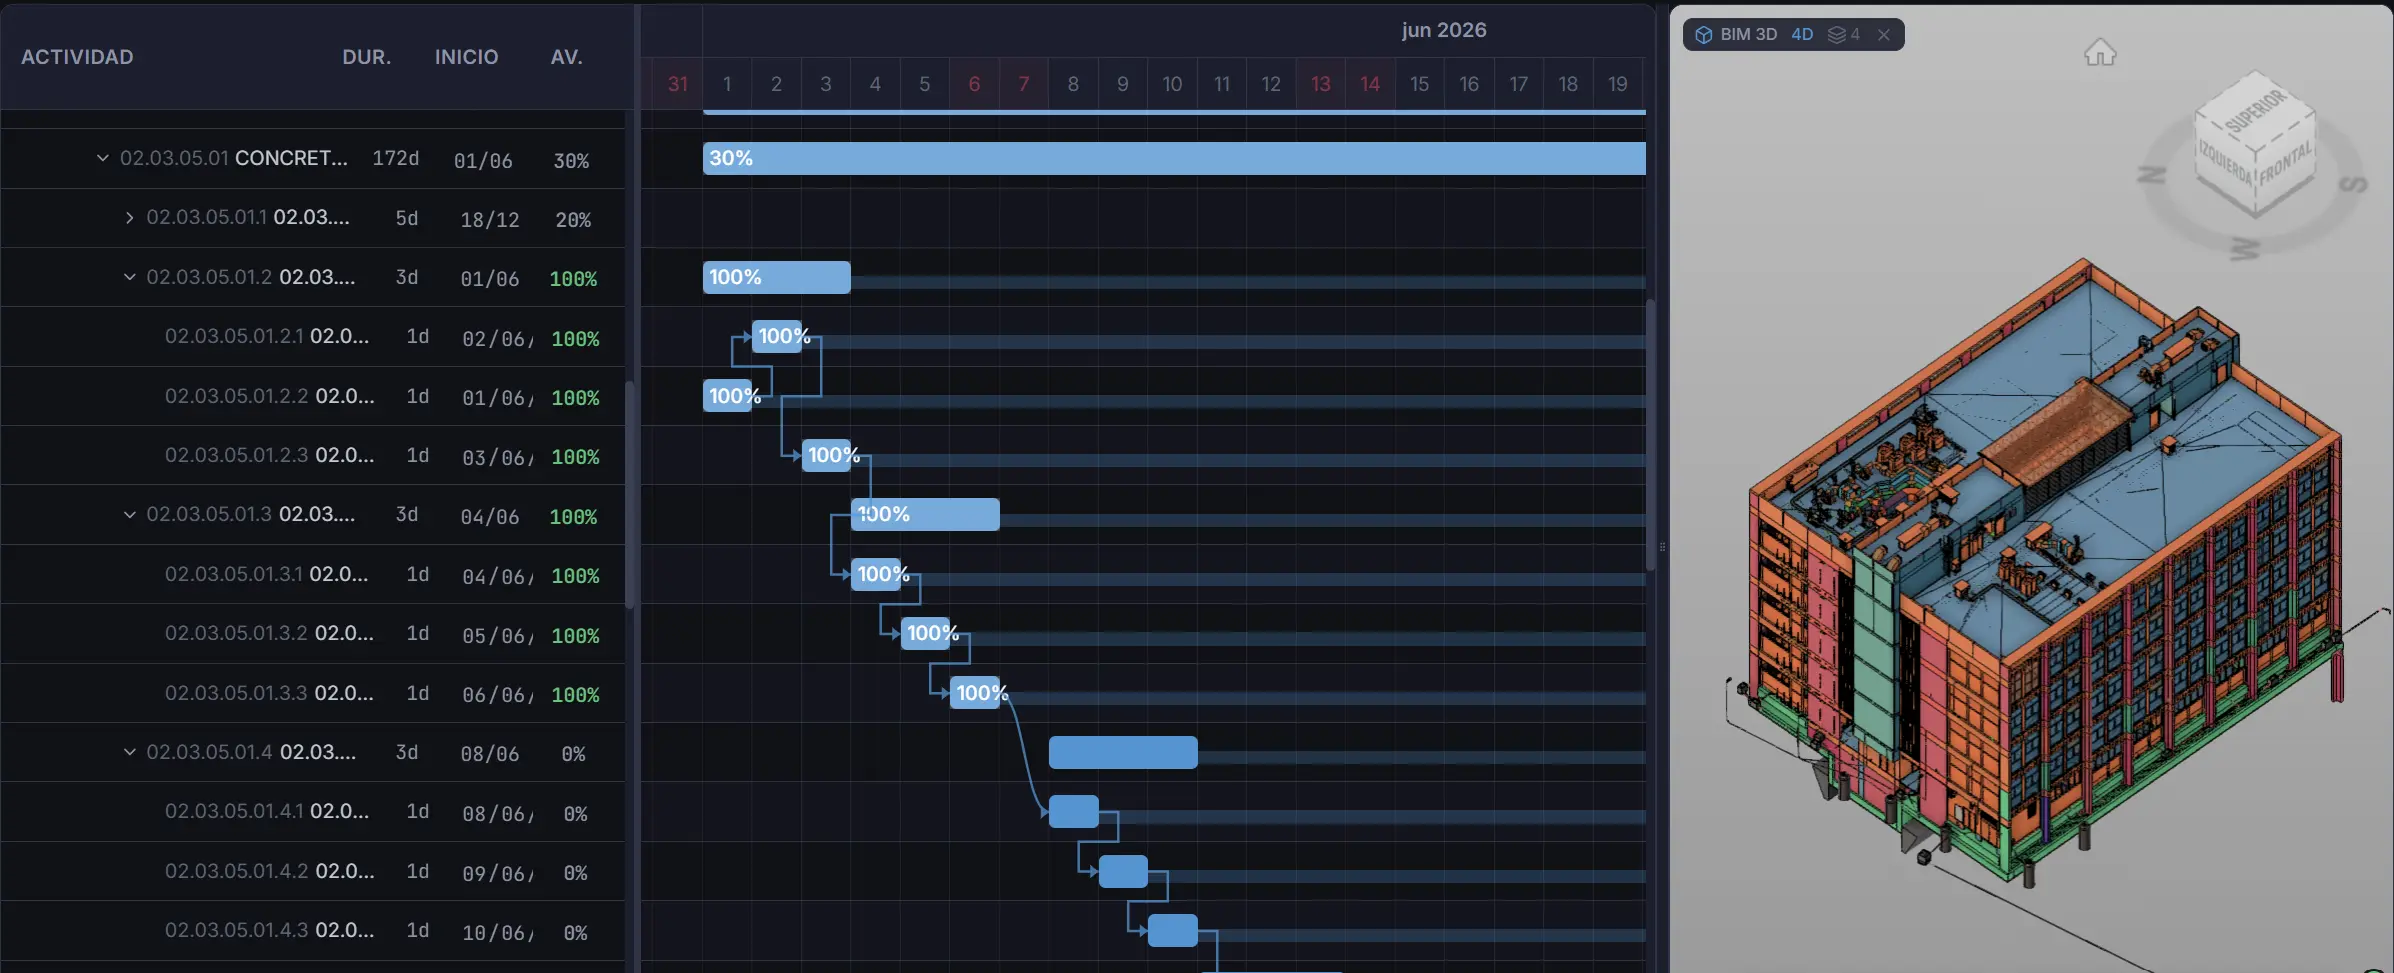Click the DUR. column header
2394x973 pixels.
click(x=366, y=57)
